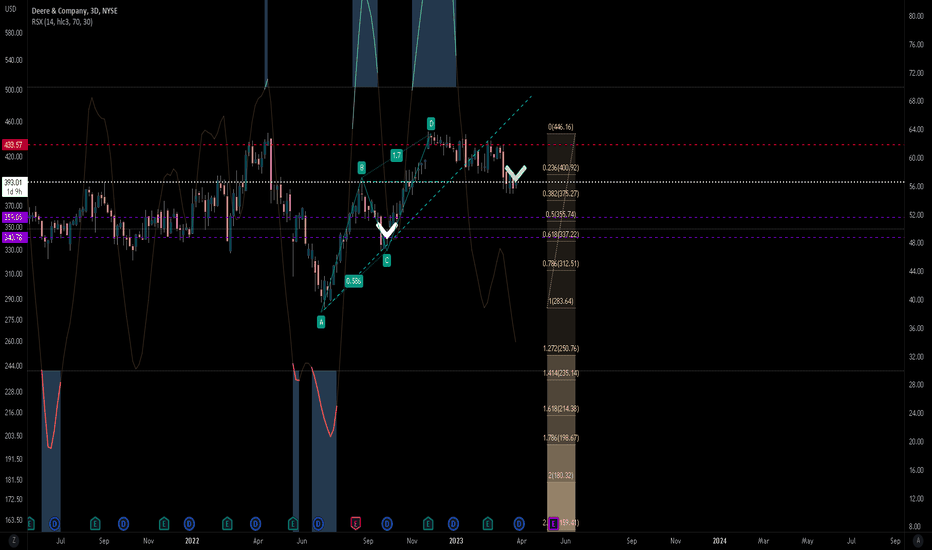The image size is (932, 550).
Task: Open dividend D marker above the 2023 label
Action: click(x=453, y=524)
